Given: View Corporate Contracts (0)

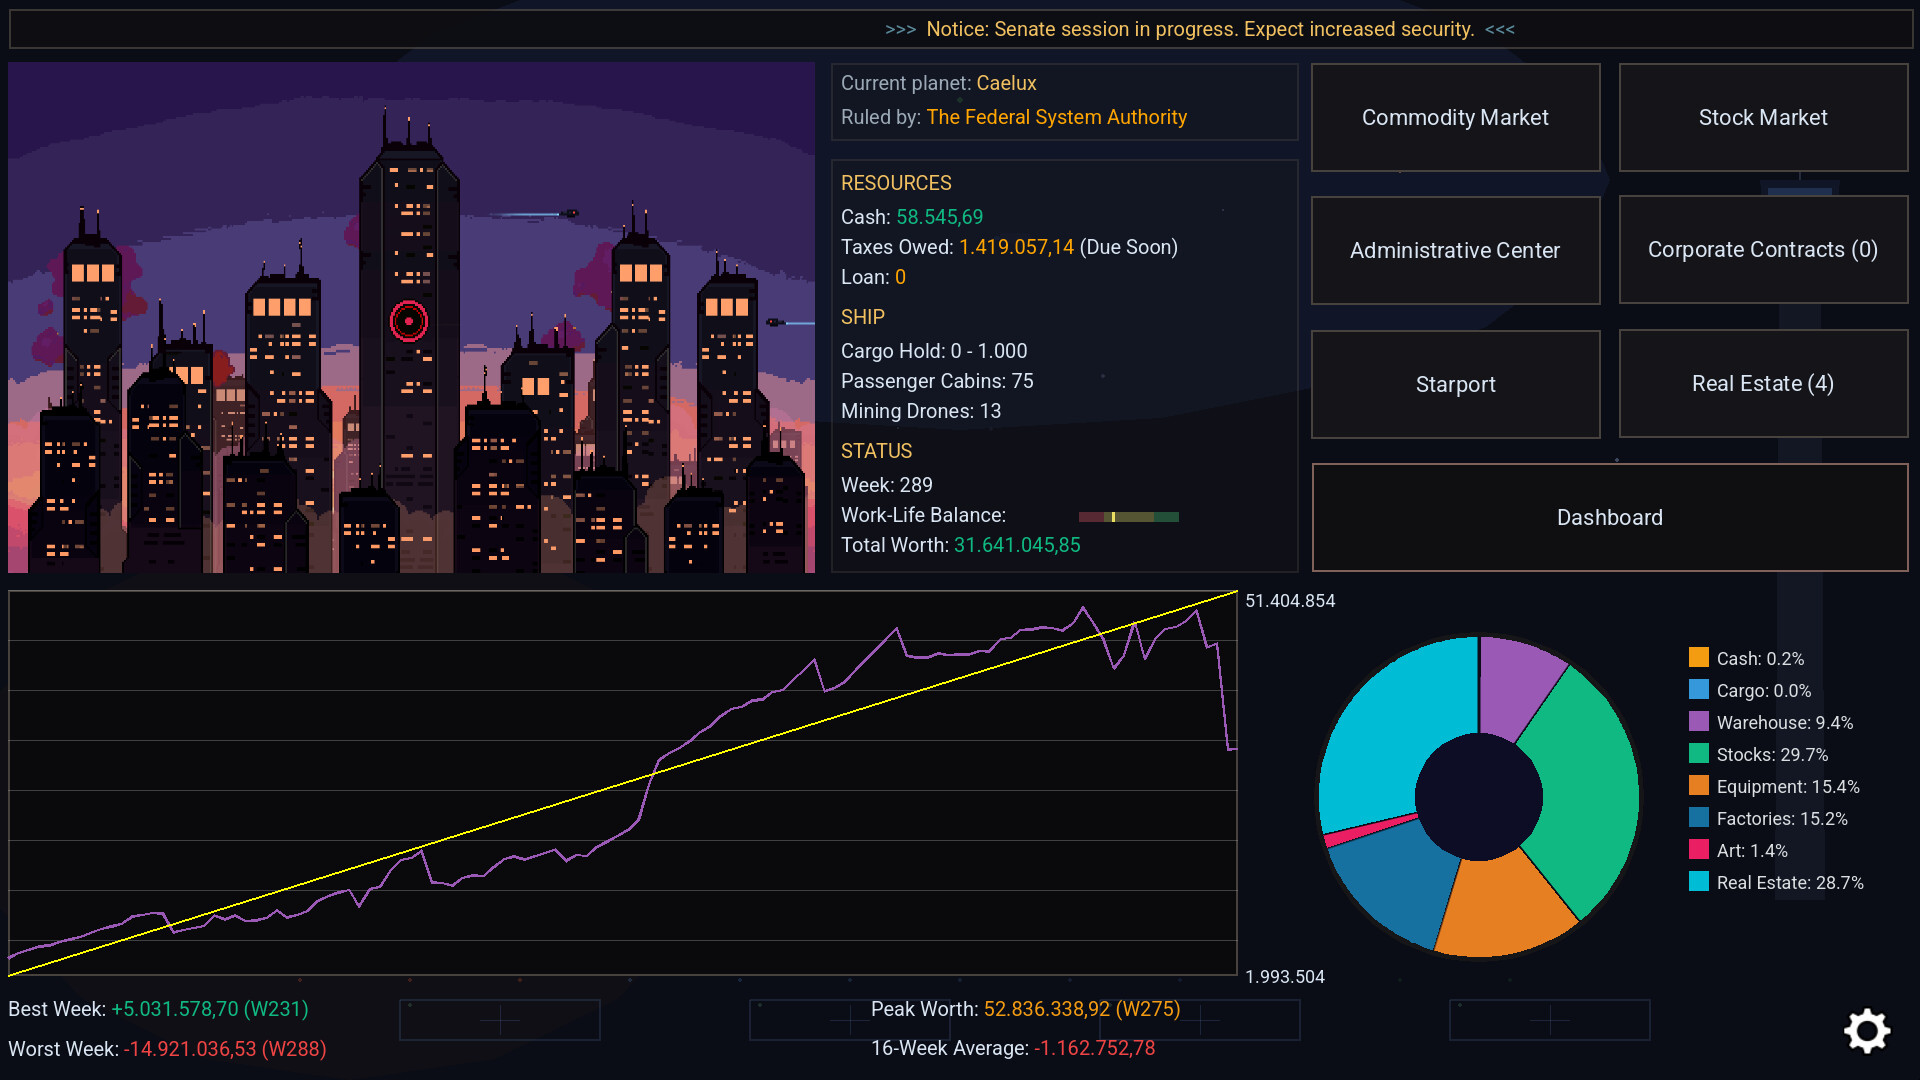Looking at the screenshot, I should click(x=1763, y=250).
